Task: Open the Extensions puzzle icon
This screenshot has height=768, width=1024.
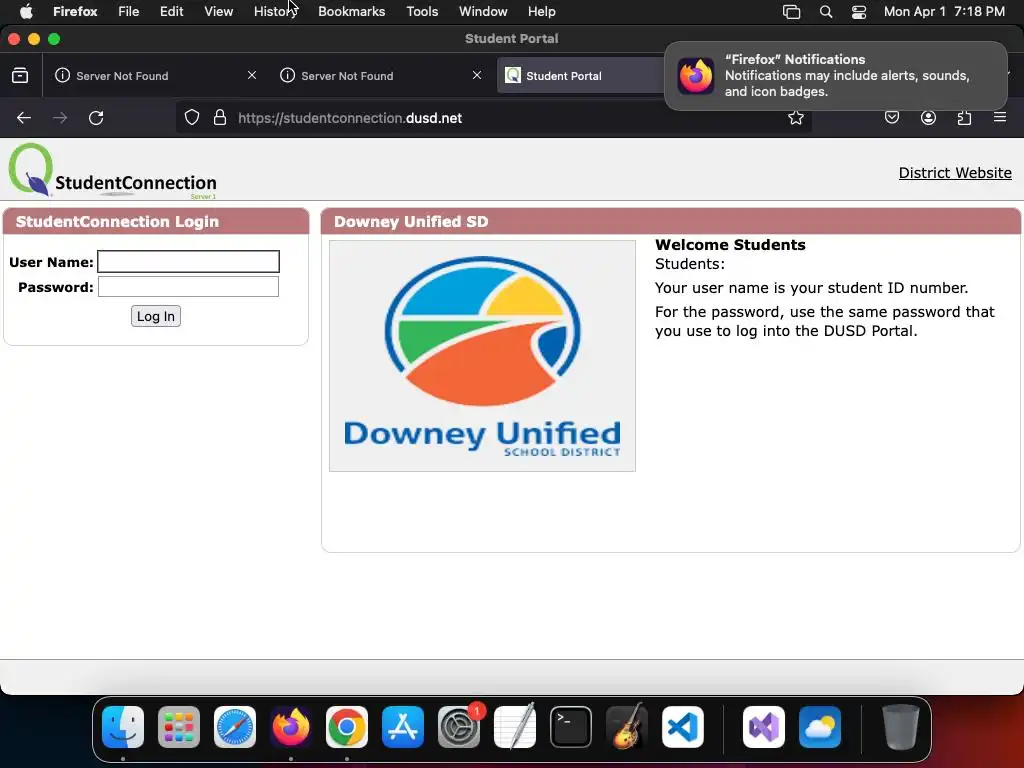Action: point(964,118)
